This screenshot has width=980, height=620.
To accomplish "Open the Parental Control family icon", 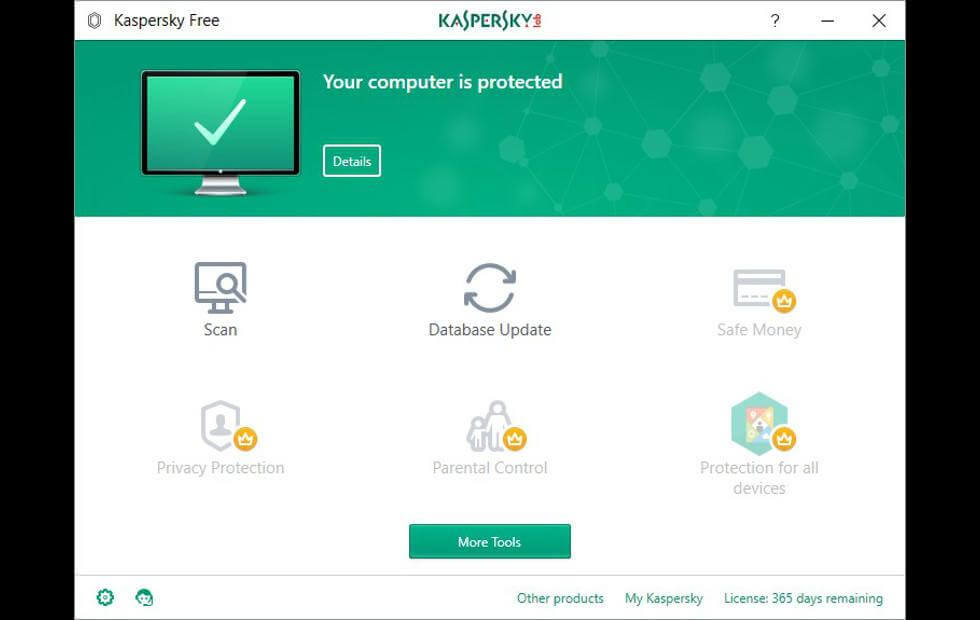I will 496,426.
